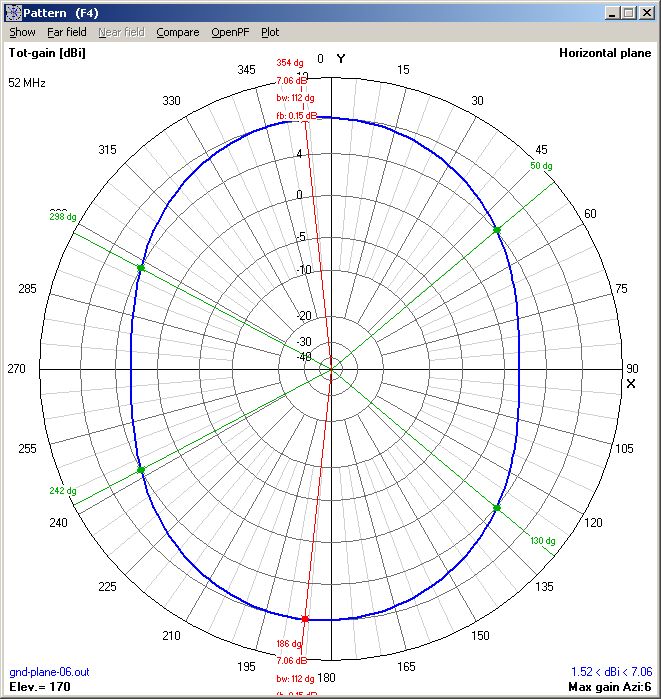Screen dimensions: 661x699
Task: Open the Plot menu
Action: click(270, 32)
